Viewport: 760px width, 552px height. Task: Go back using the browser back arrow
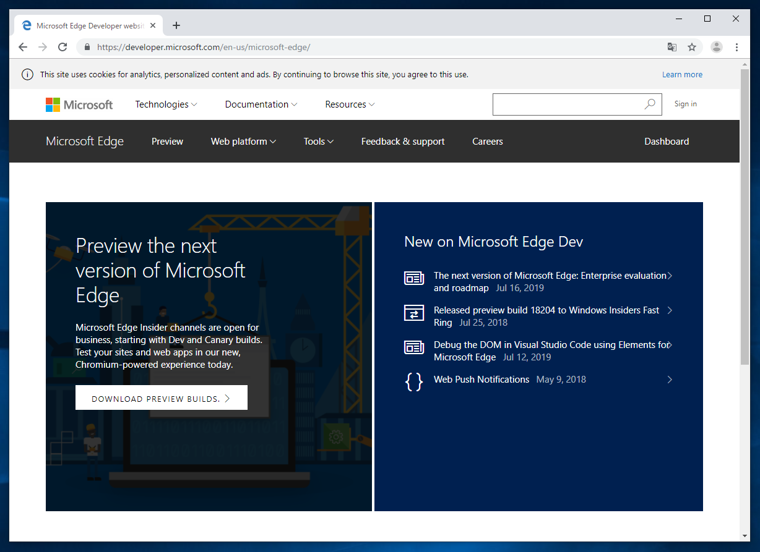[23, 47]
